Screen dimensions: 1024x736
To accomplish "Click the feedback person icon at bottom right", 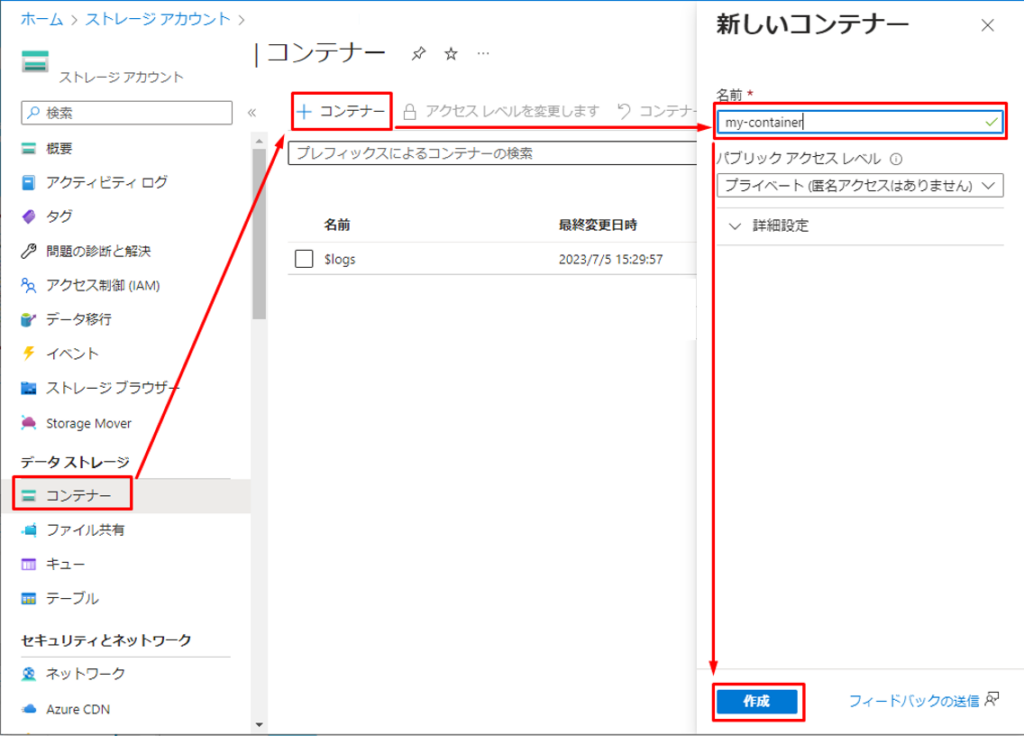I will tap(992, 699).
